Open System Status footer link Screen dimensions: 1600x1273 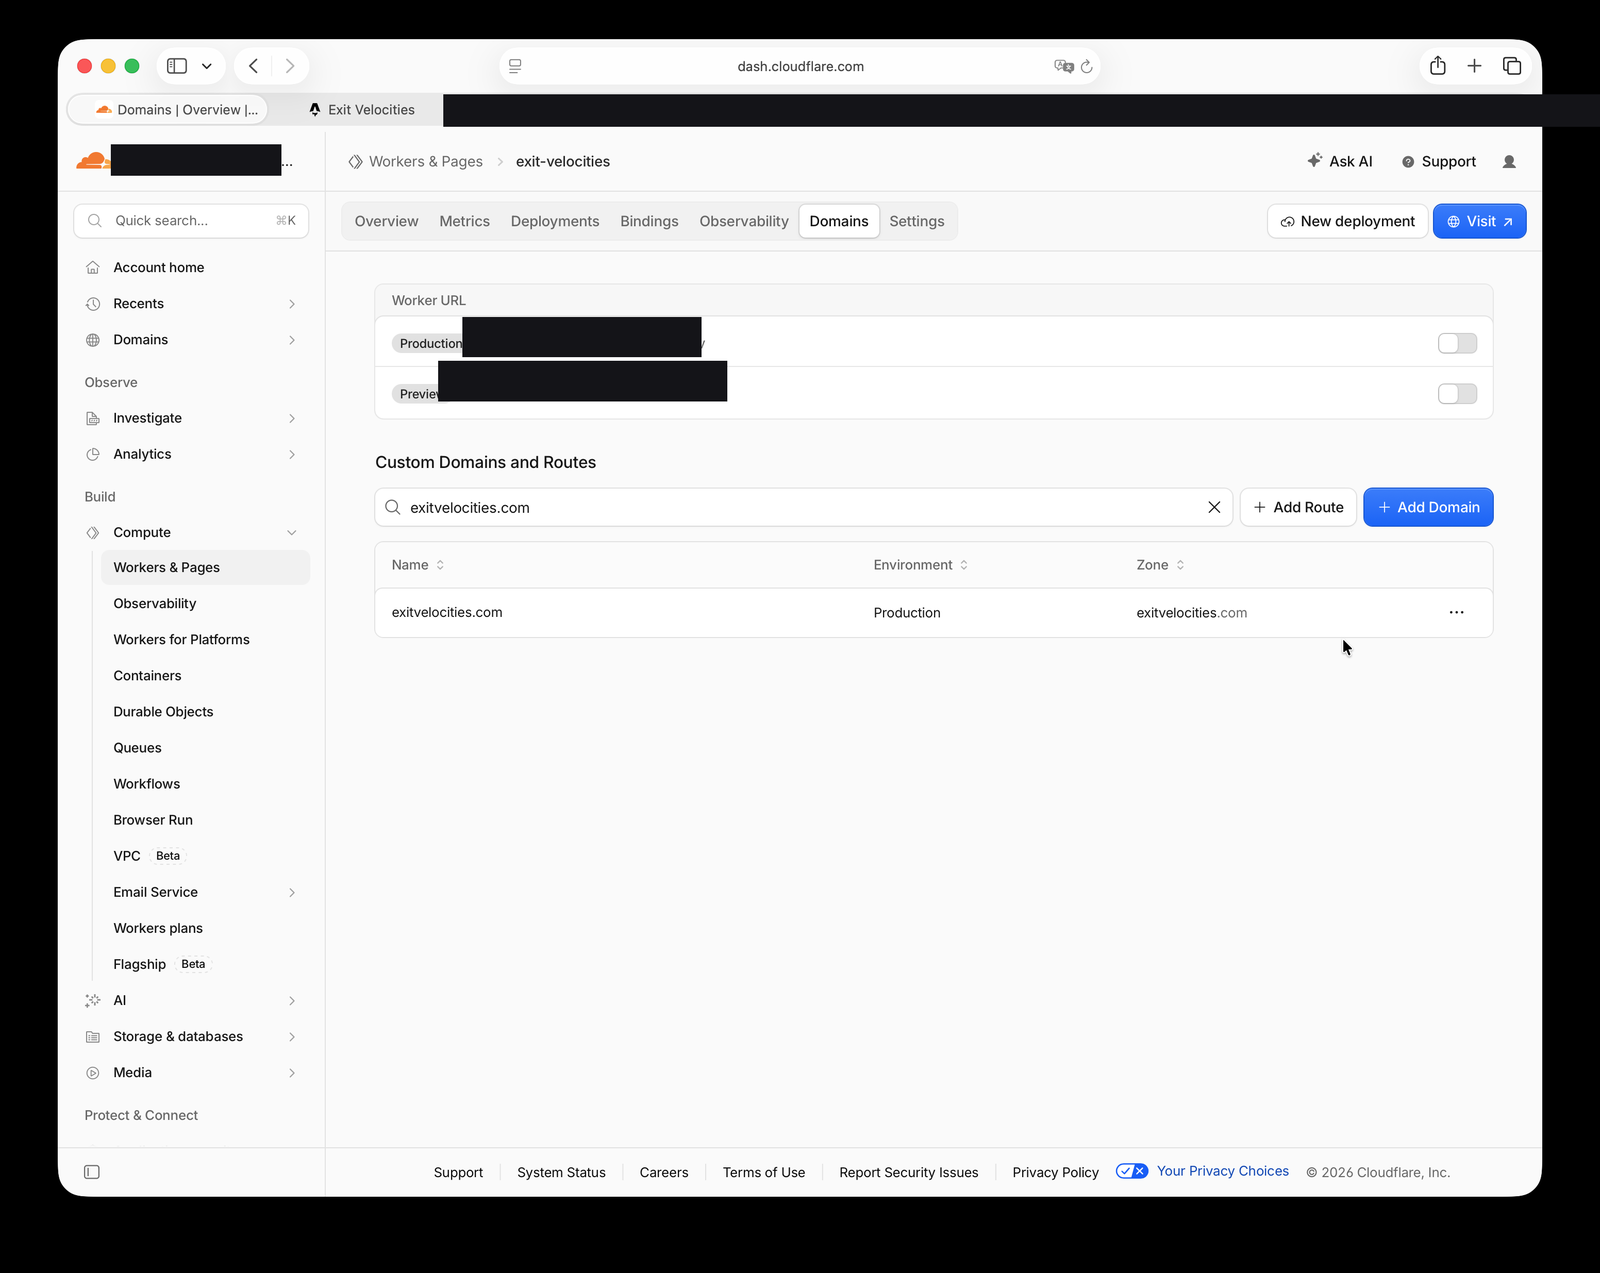(561, 1172)
